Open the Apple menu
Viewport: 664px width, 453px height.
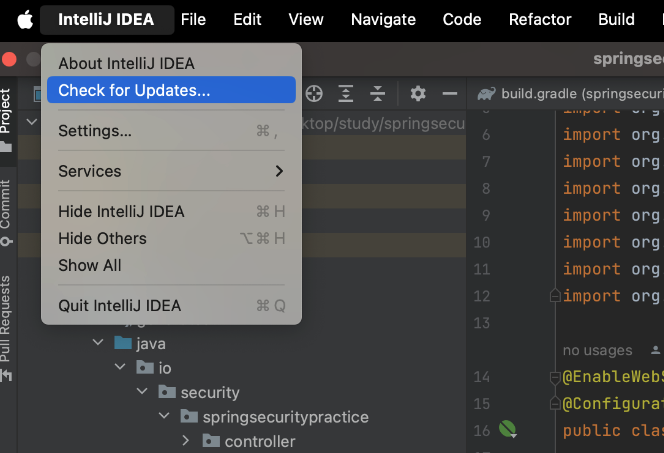25,20
